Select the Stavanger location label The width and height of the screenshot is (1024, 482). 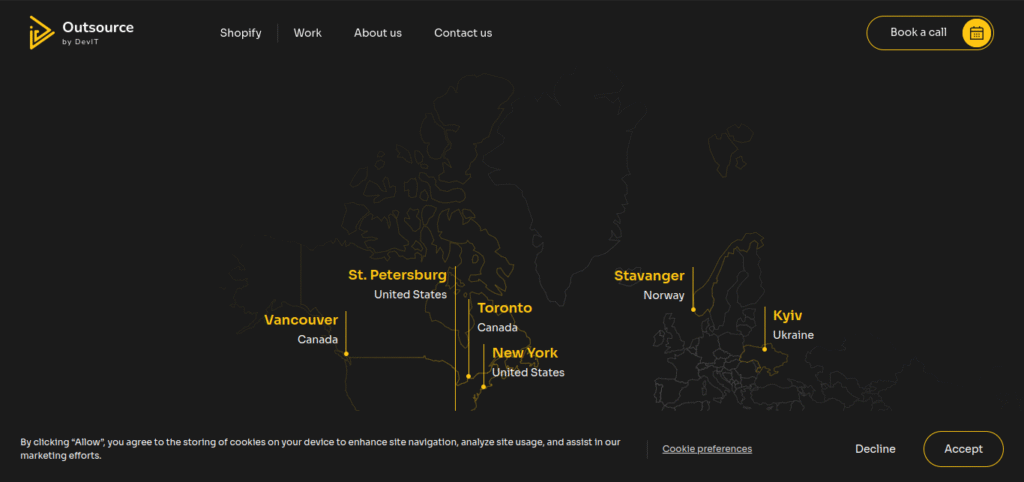pos(649,276)
